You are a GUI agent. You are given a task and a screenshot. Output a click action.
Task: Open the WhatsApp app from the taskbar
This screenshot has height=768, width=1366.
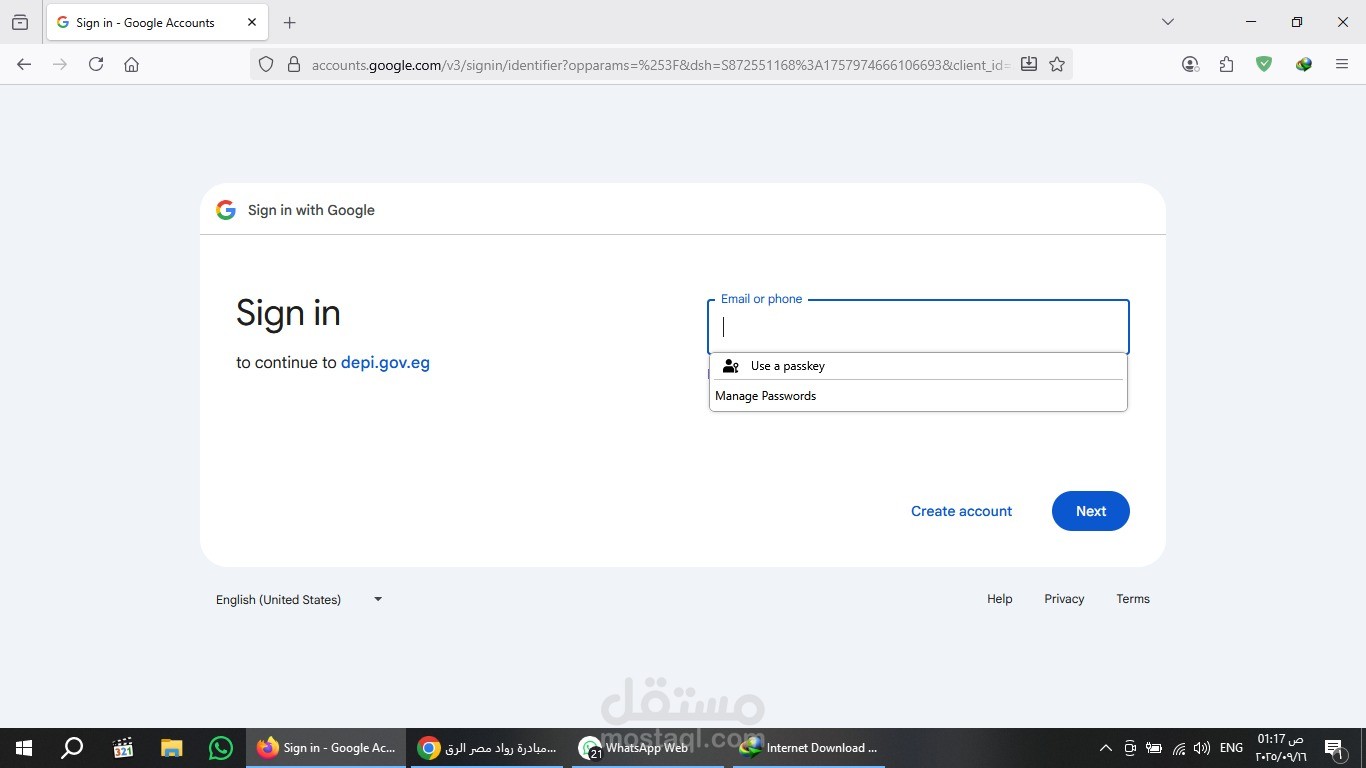[221, 748]
